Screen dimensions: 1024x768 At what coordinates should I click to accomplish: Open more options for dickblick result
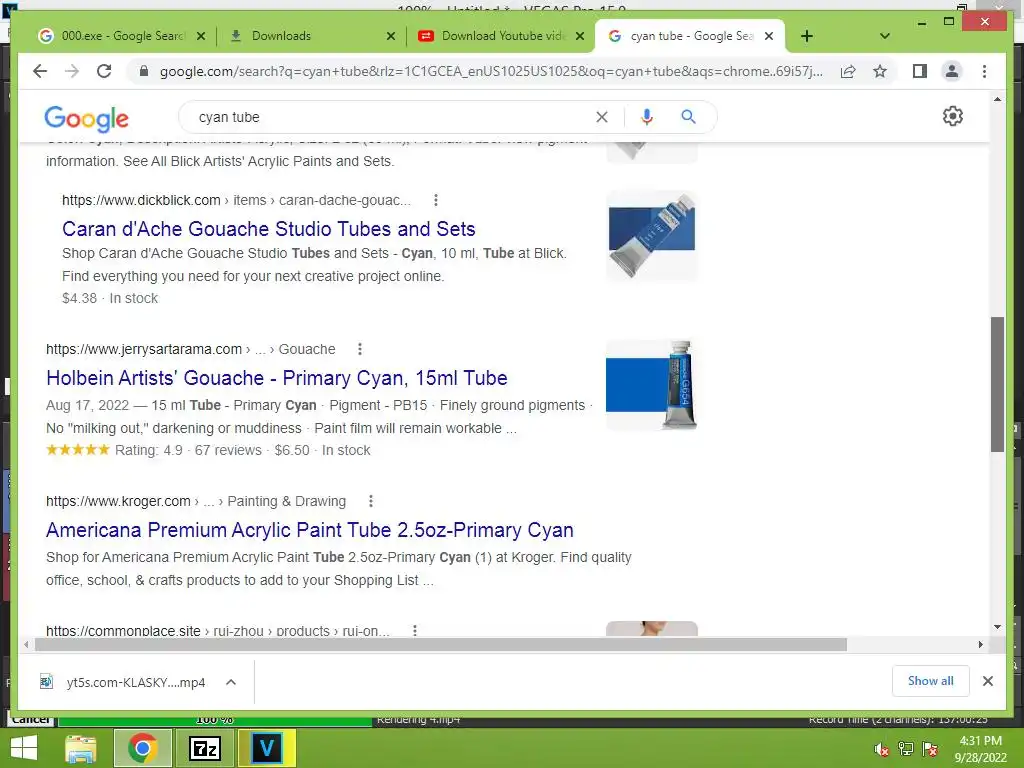click(436, 200)
